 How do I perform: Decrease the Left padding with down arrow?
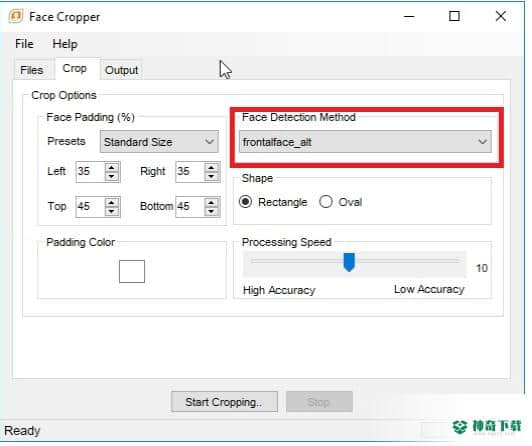coord(112,176)
